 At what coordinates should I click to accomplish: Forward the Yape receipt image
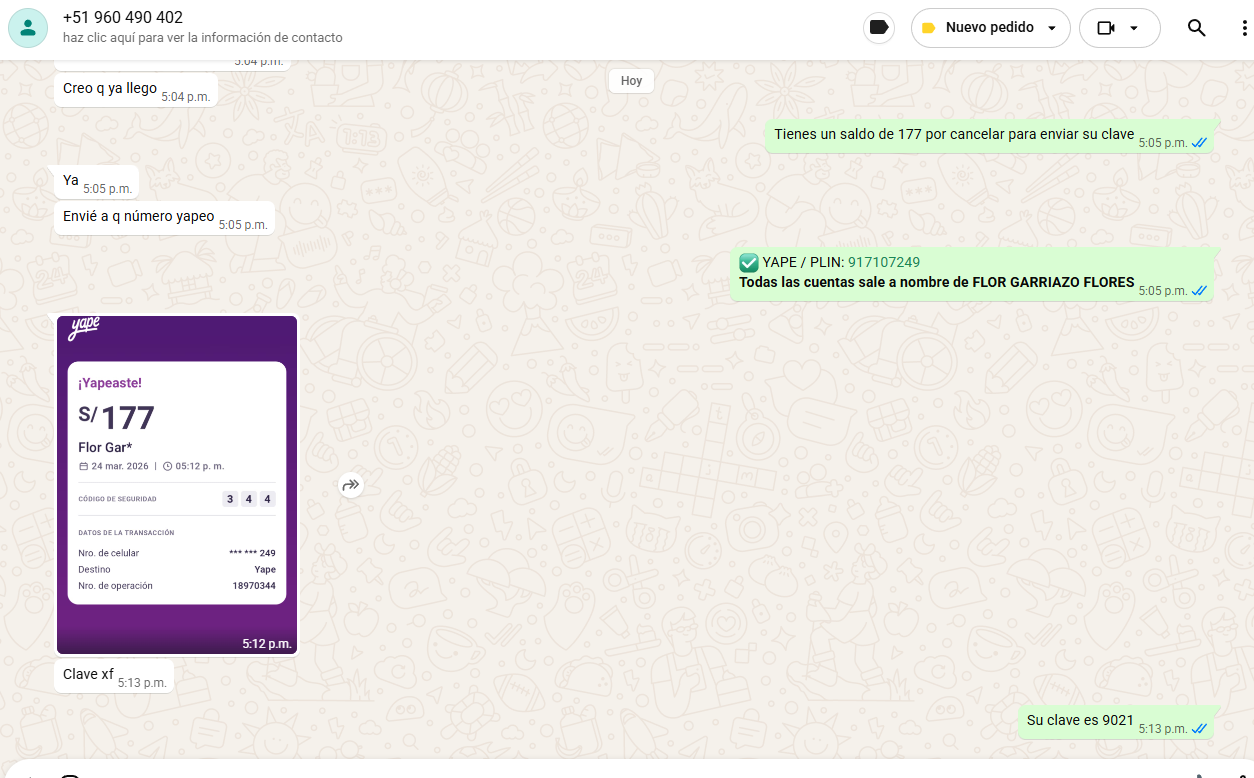coord(350,485)
